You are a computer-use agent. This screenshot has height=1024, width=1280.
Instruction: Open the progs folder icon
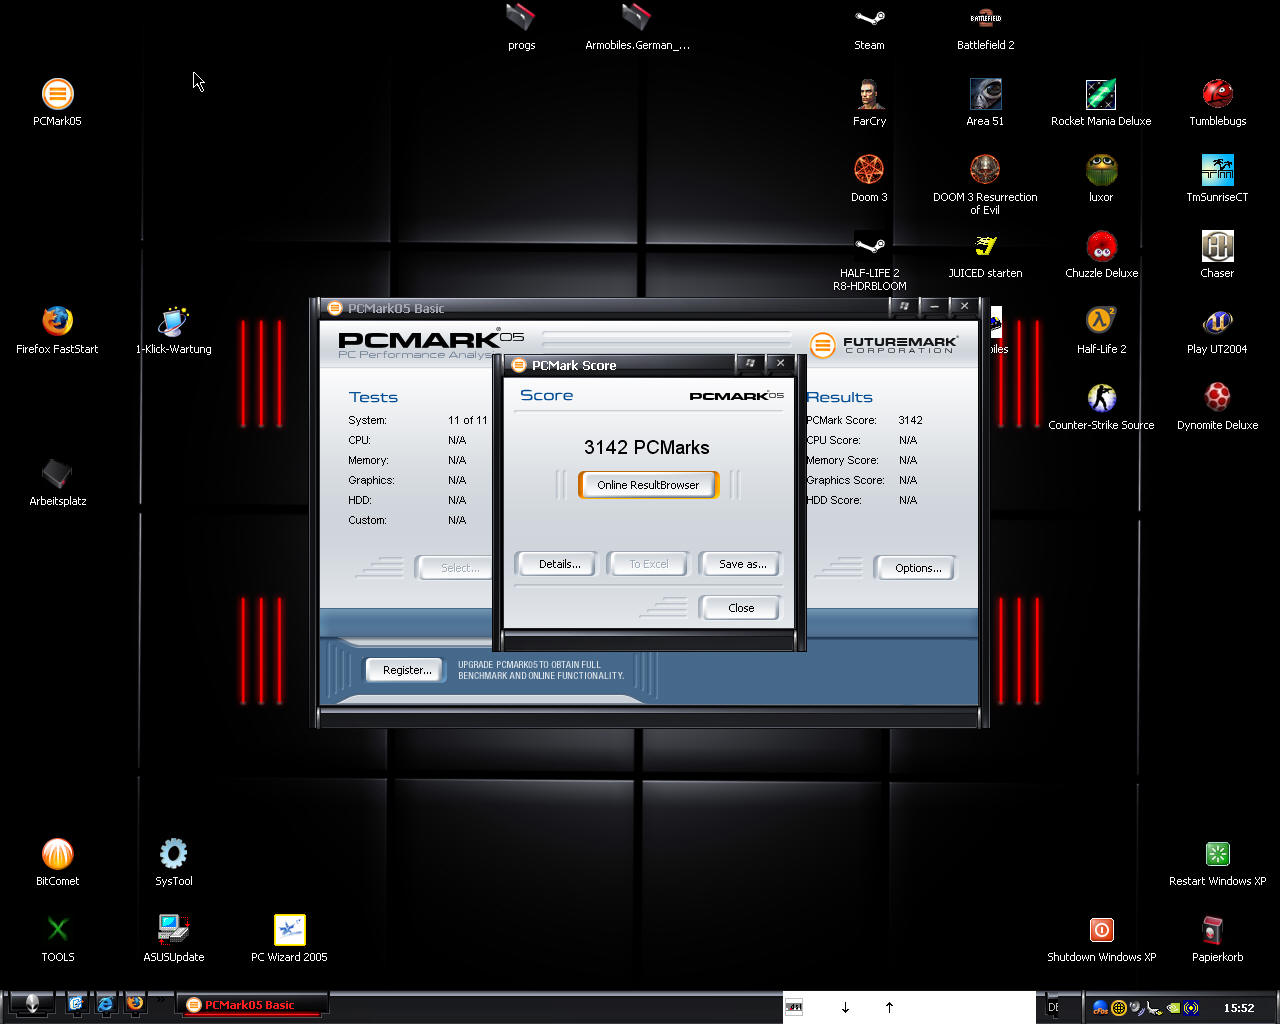[521, 17]
